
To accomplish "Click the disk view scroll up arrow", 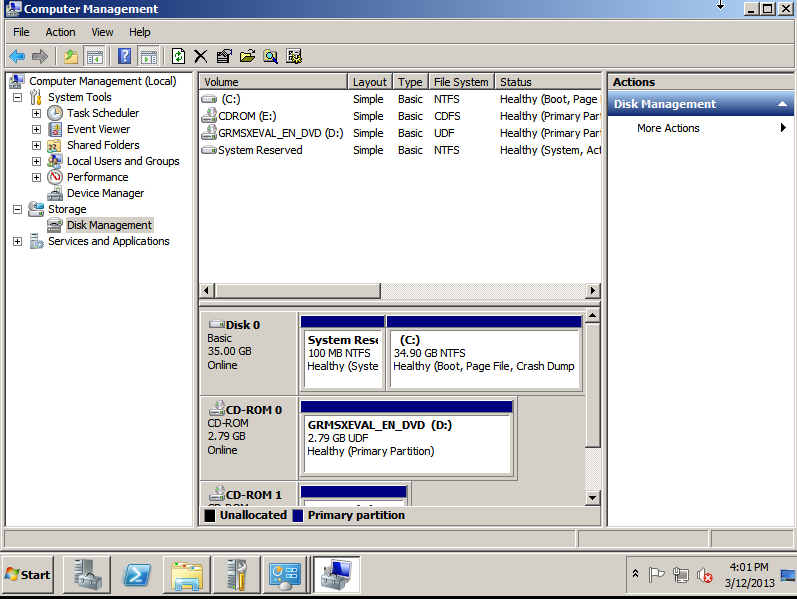I will [592, 316].
